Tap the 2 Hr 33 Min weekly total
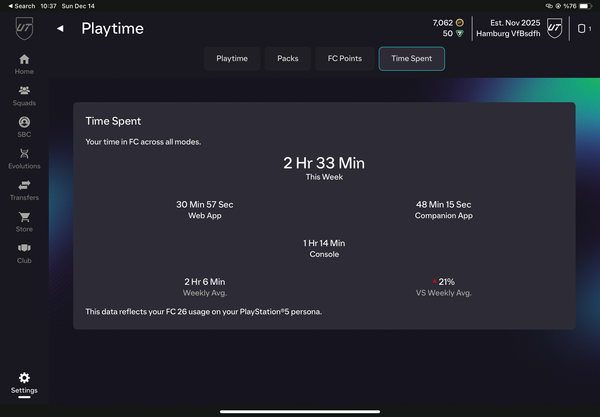The image size is (600, 417). [322, 163]
